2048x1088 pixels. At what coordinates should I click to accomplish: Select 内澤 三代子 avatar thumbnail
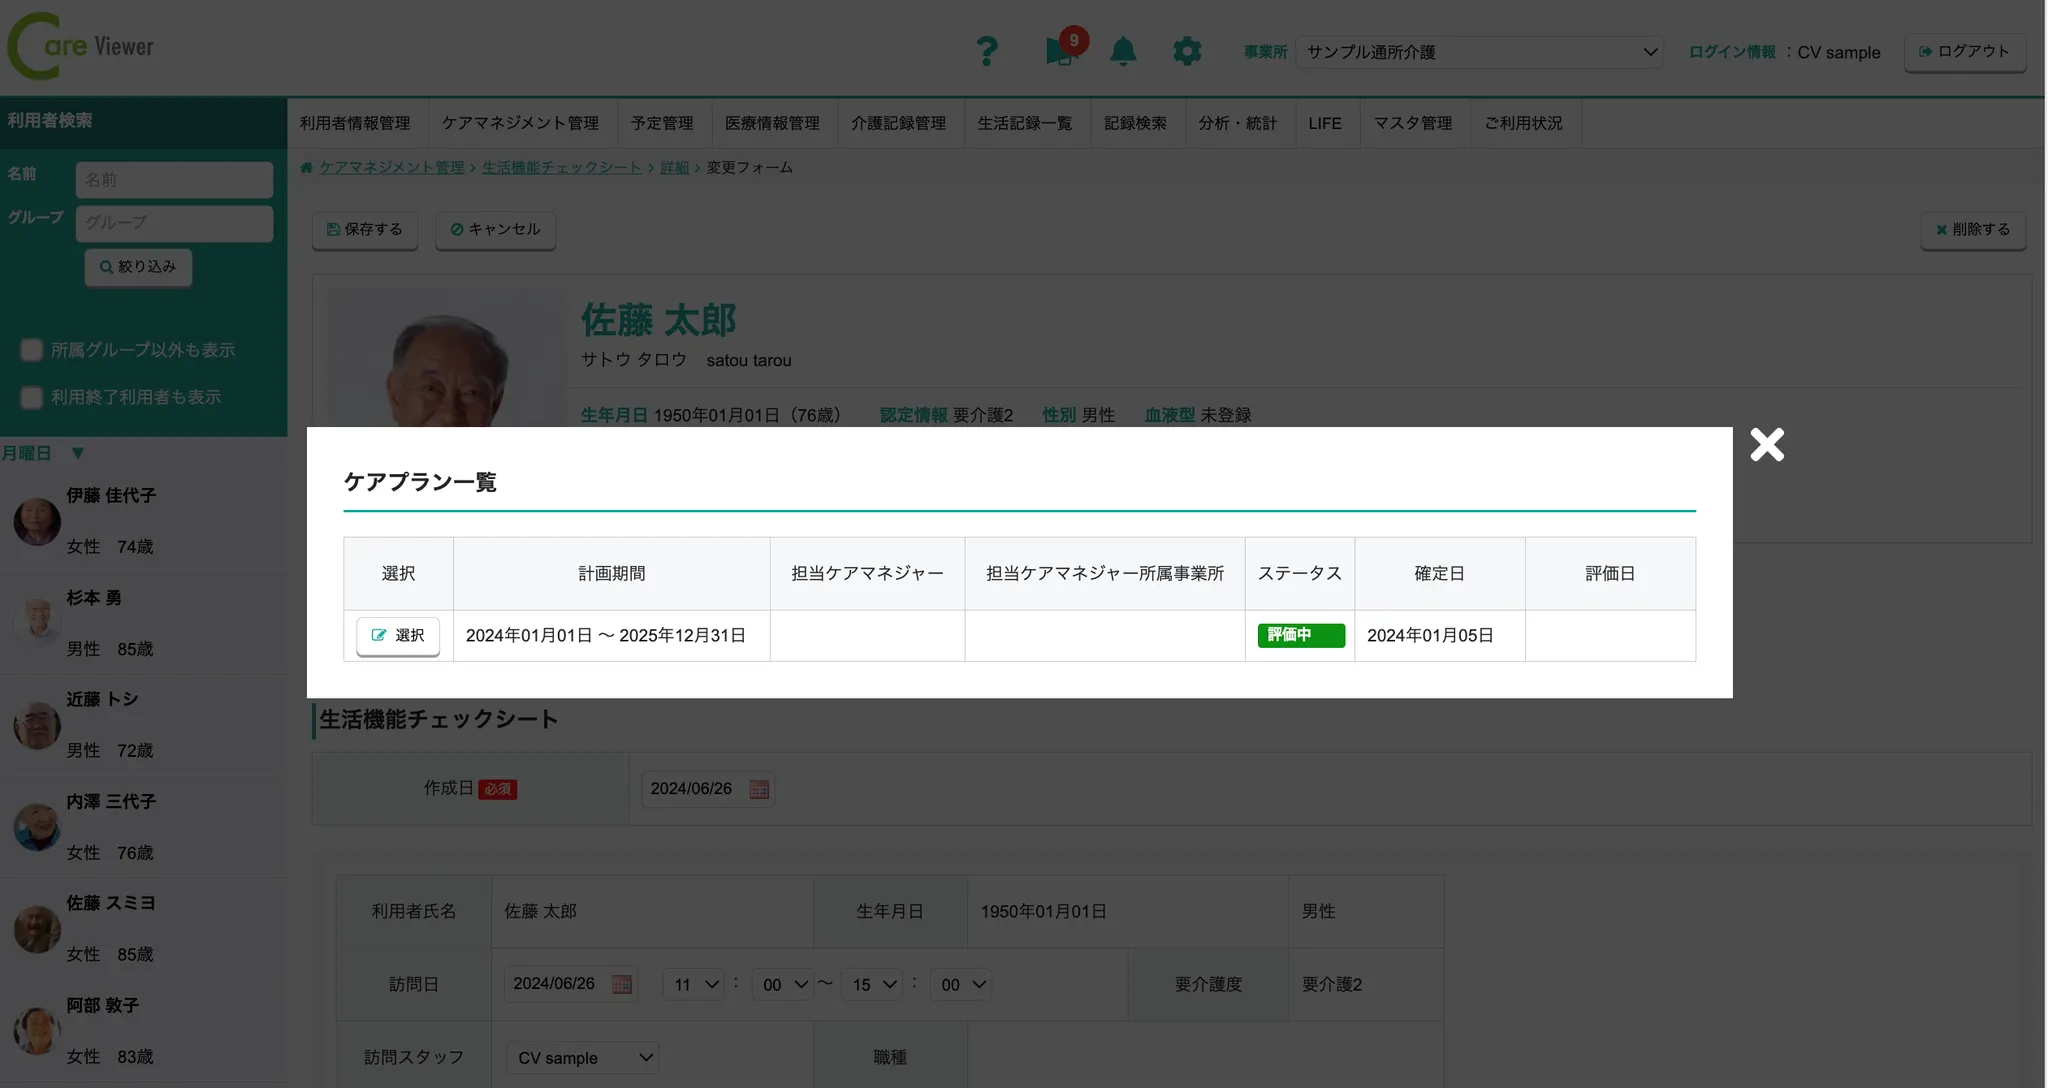[x=37, y=827]
